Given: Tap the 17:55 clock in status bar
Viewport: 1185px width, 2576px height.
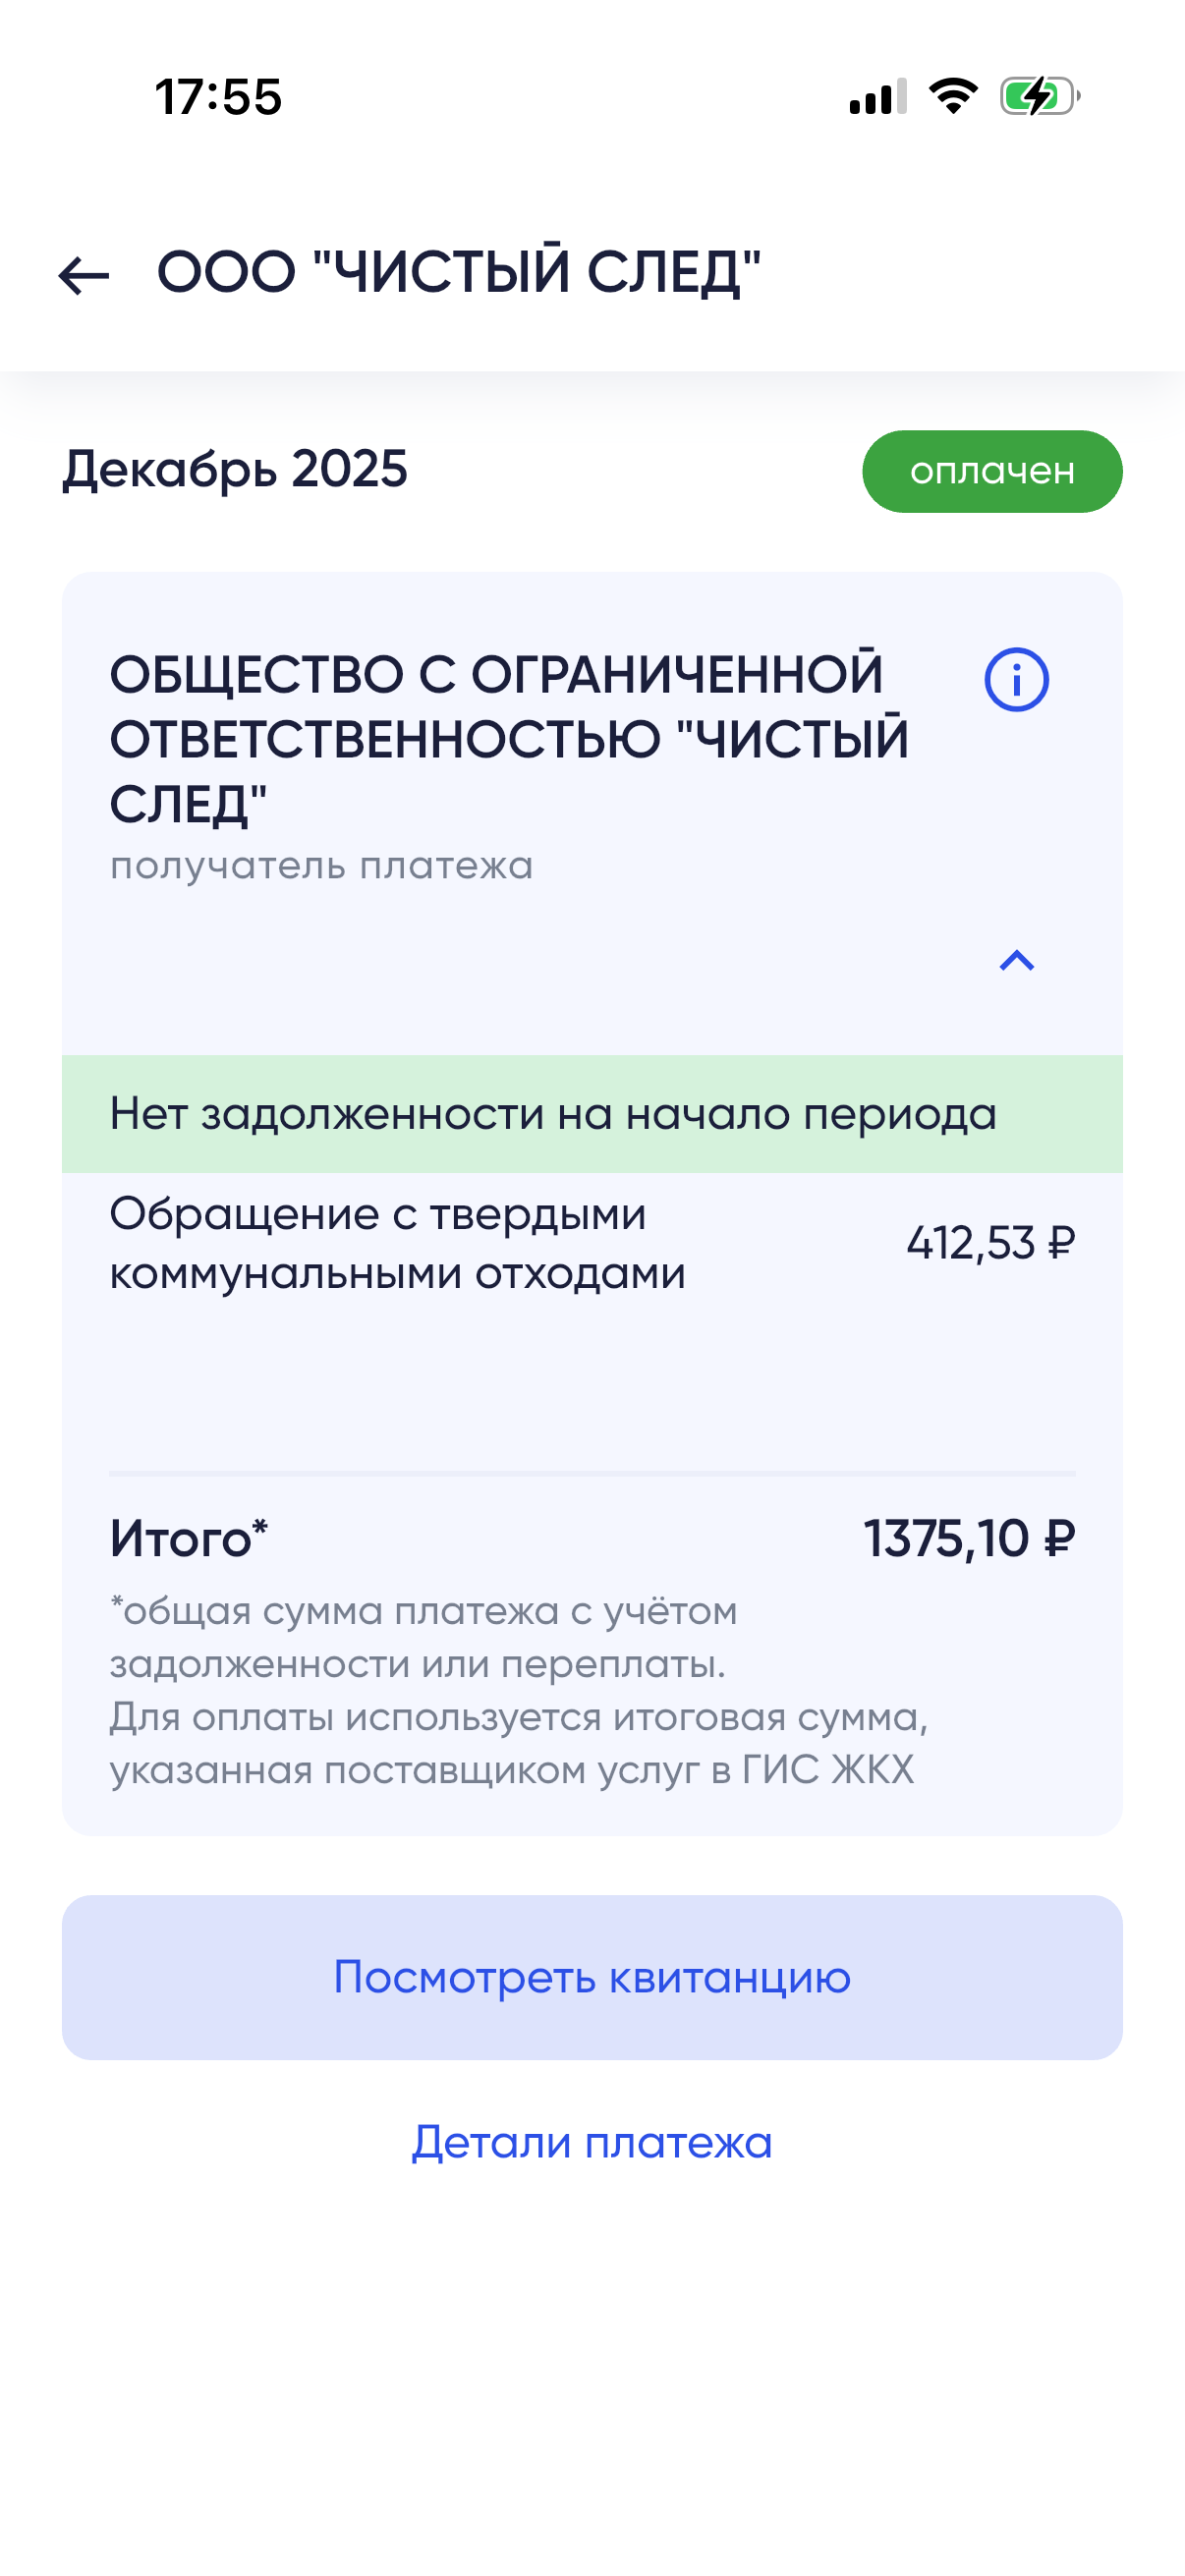Looking at the screenshot, I should click(218, 98).
